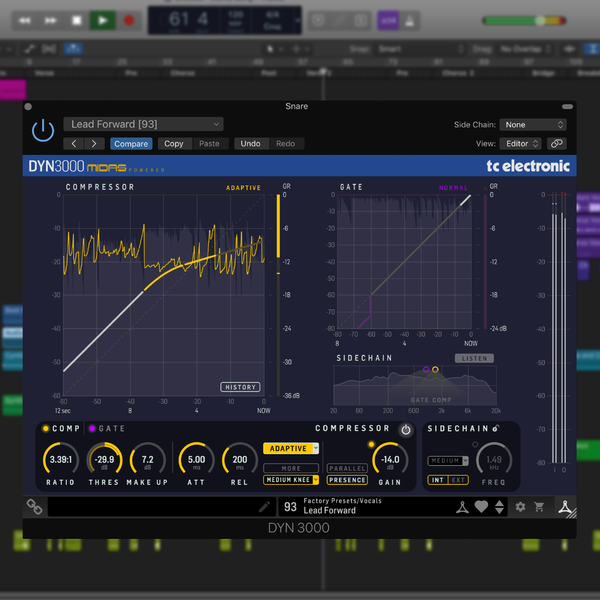Viewport: 600px width, 600px height.
Task: Open the View Editor dropdown
Action: point(521,143)
